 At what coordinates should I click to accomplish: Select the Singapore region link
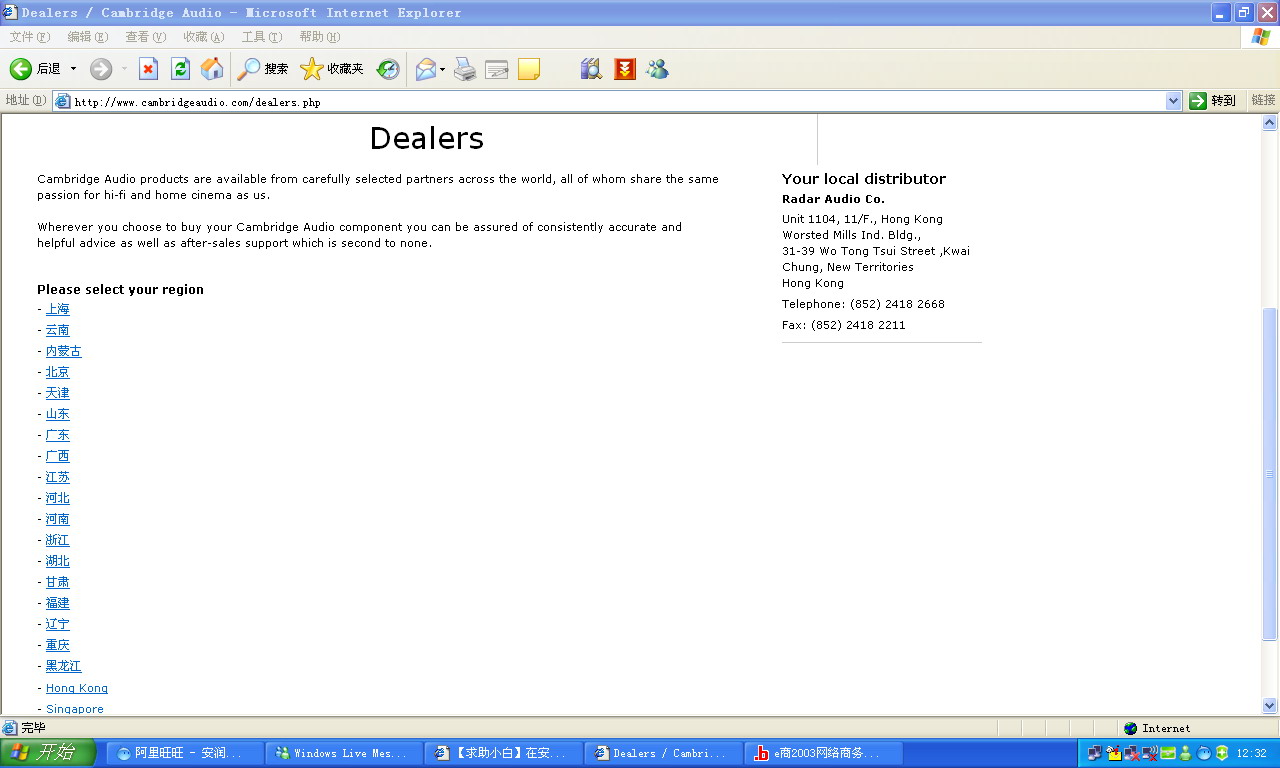[75, 709]
